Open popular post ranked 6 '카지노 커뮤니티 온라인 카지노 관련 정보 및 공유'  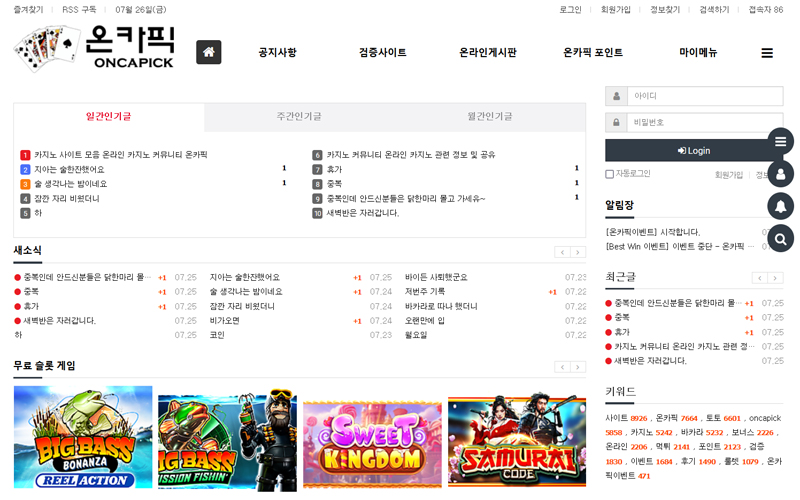click(x=411, y=155)
